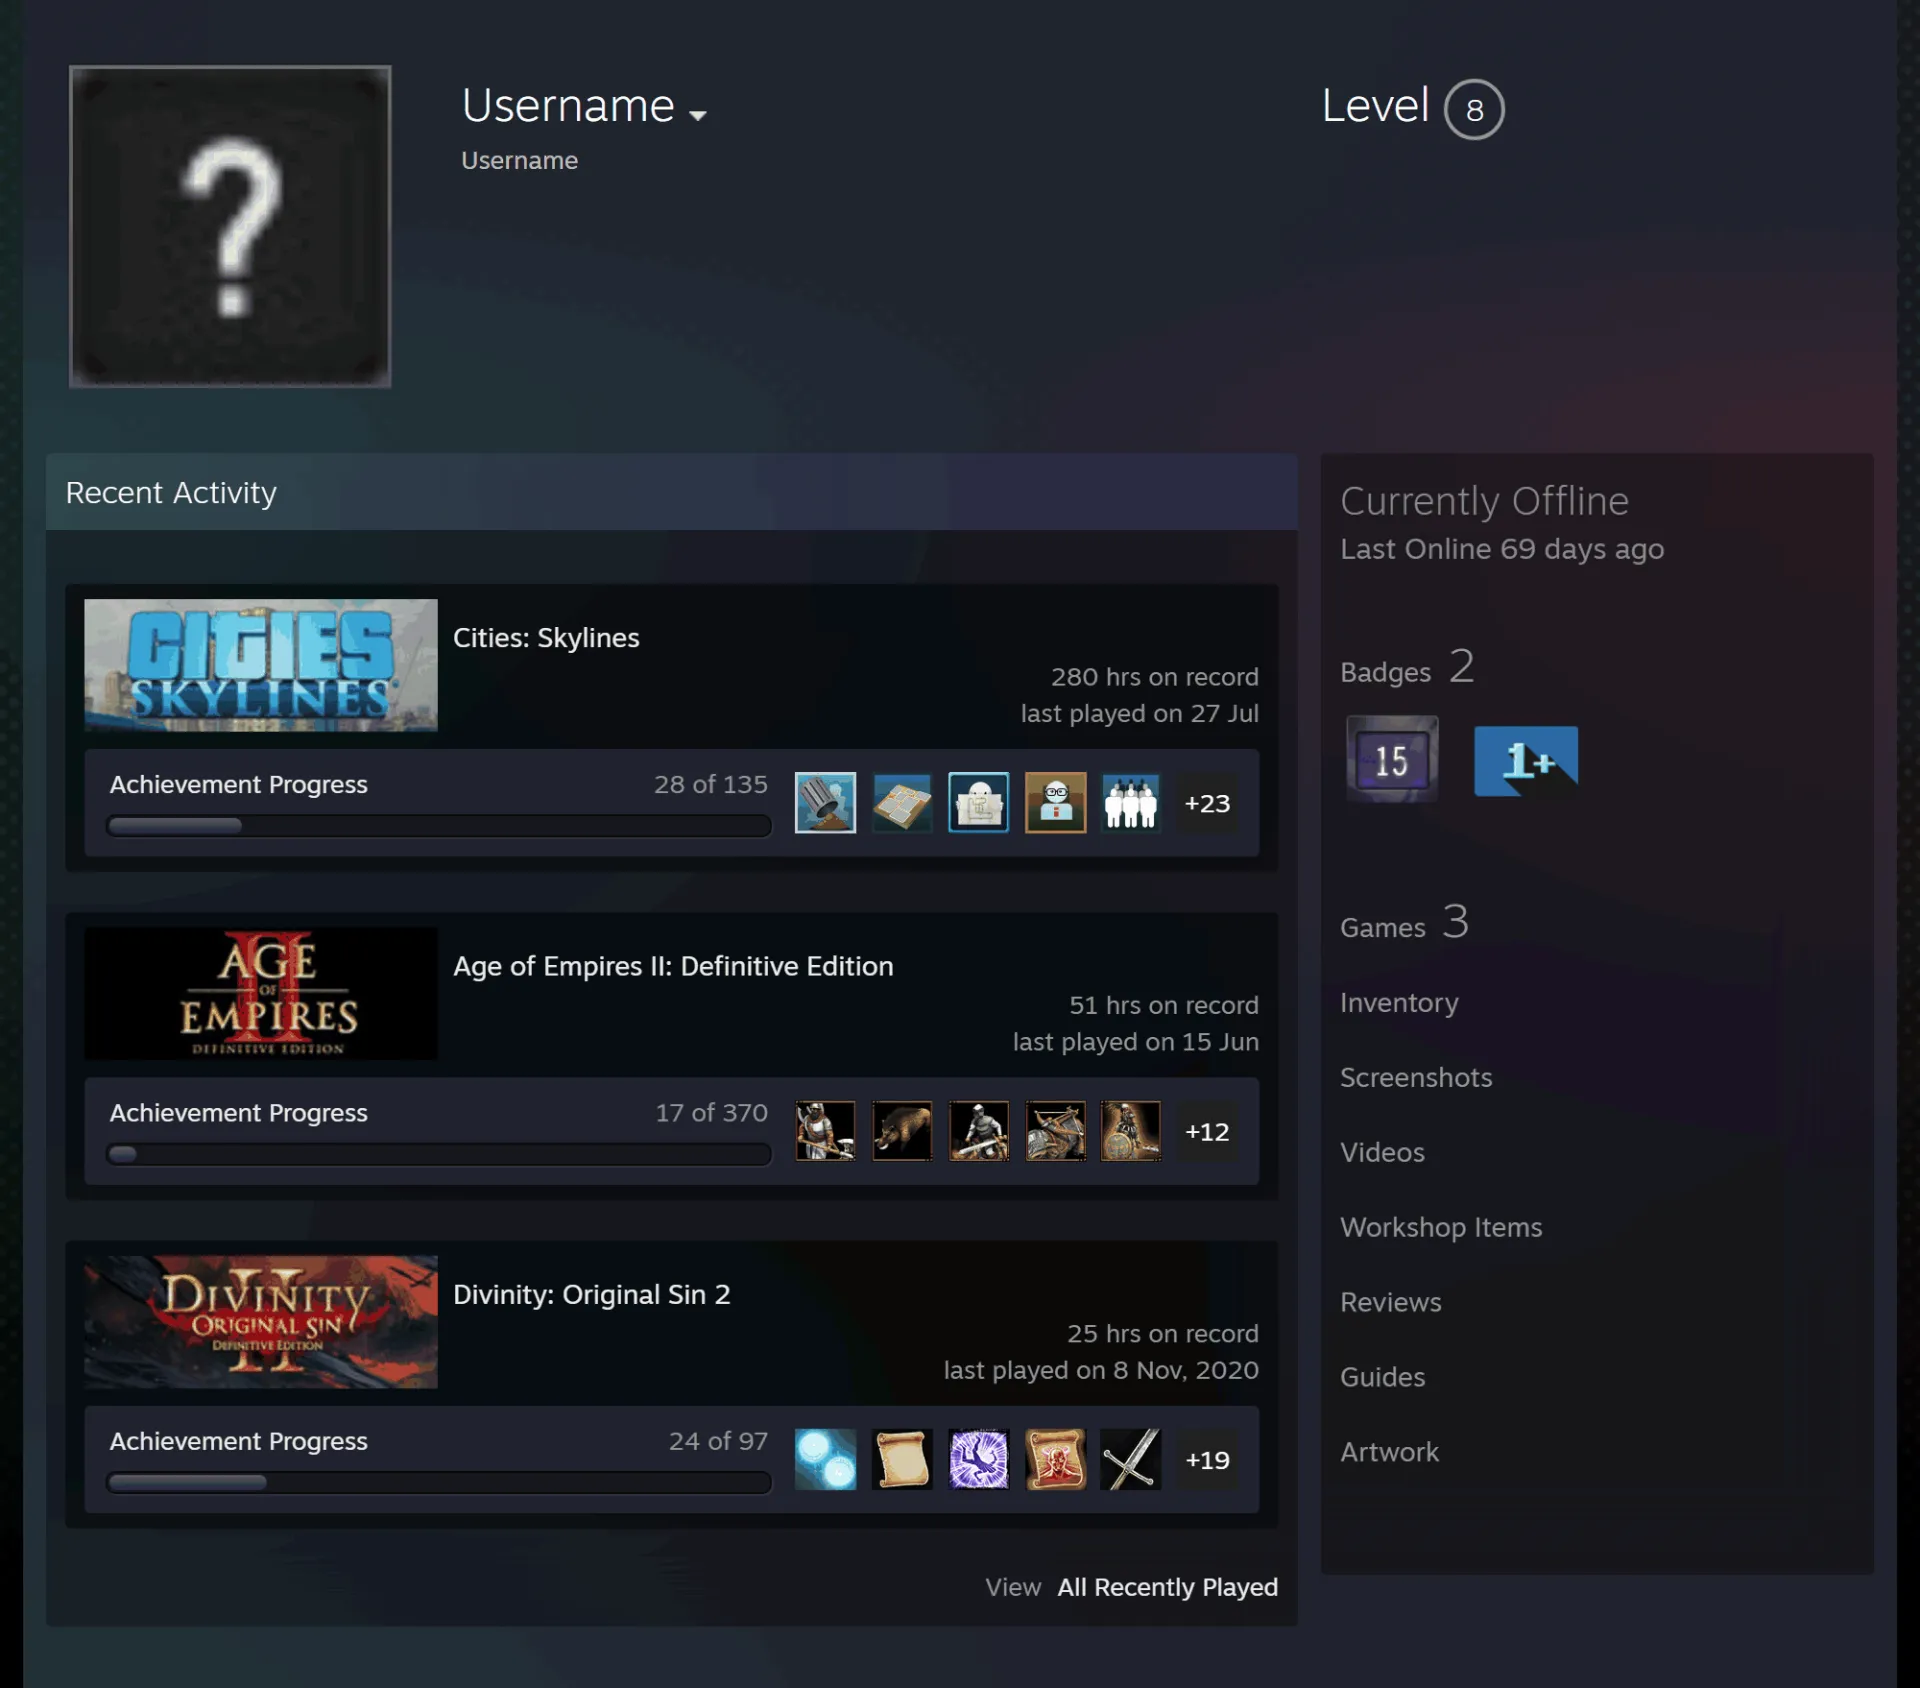The height and width of the screenshot is (1688, 1920).
Task: Expand the Username dropdown arrow
Action: tap(698, 115)
